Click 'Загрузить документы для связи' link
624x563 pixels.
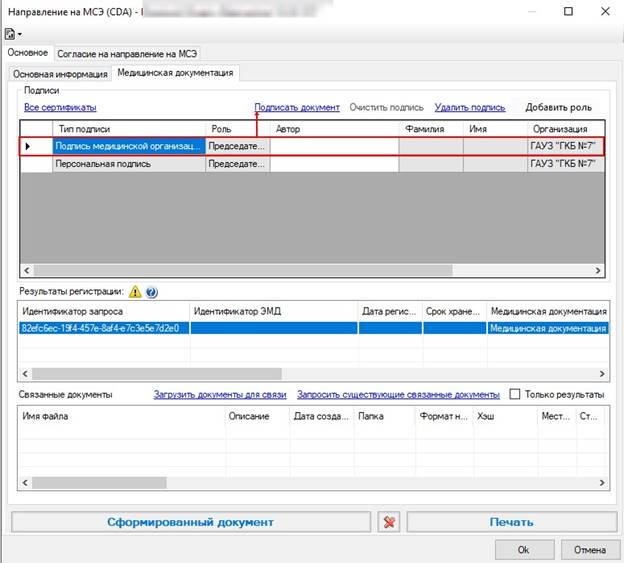[x=220, y=395]
